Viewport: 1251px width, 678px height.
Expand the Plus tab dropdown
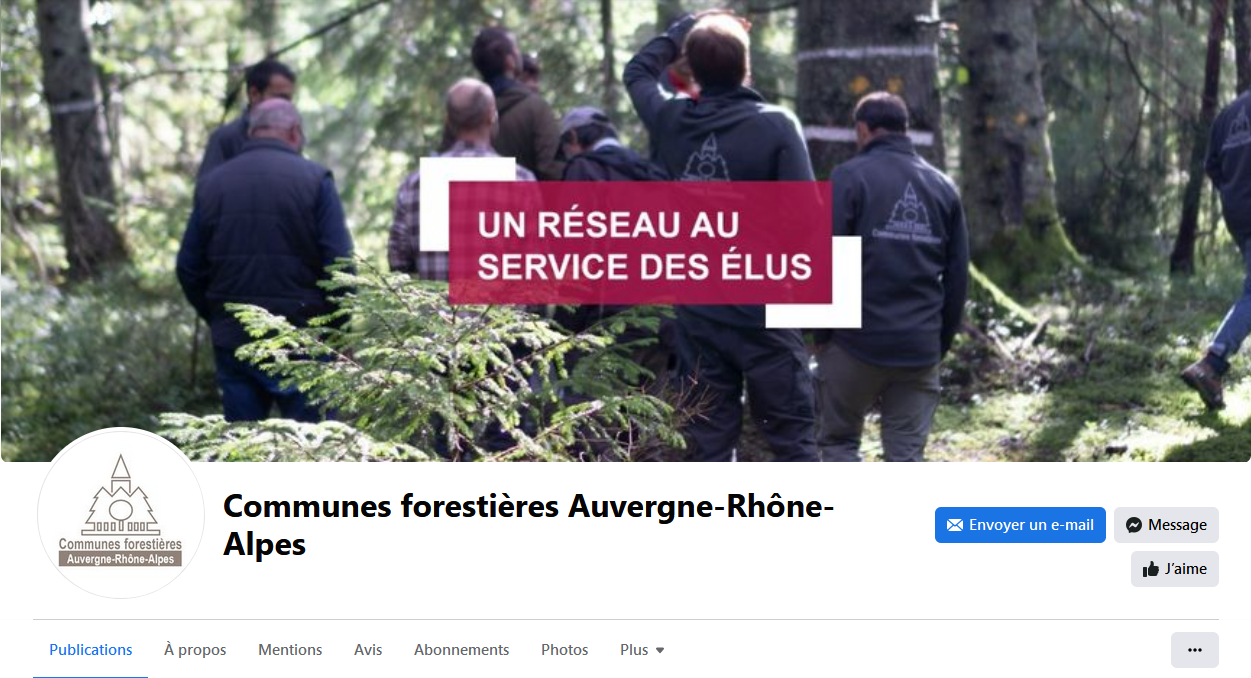(642, 650)
